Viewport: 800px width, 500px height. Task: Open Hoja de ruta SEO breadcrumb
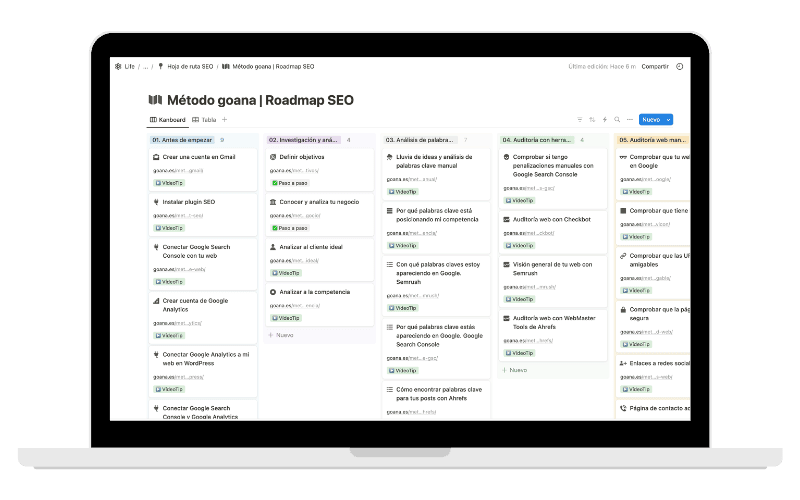[190, 66]
